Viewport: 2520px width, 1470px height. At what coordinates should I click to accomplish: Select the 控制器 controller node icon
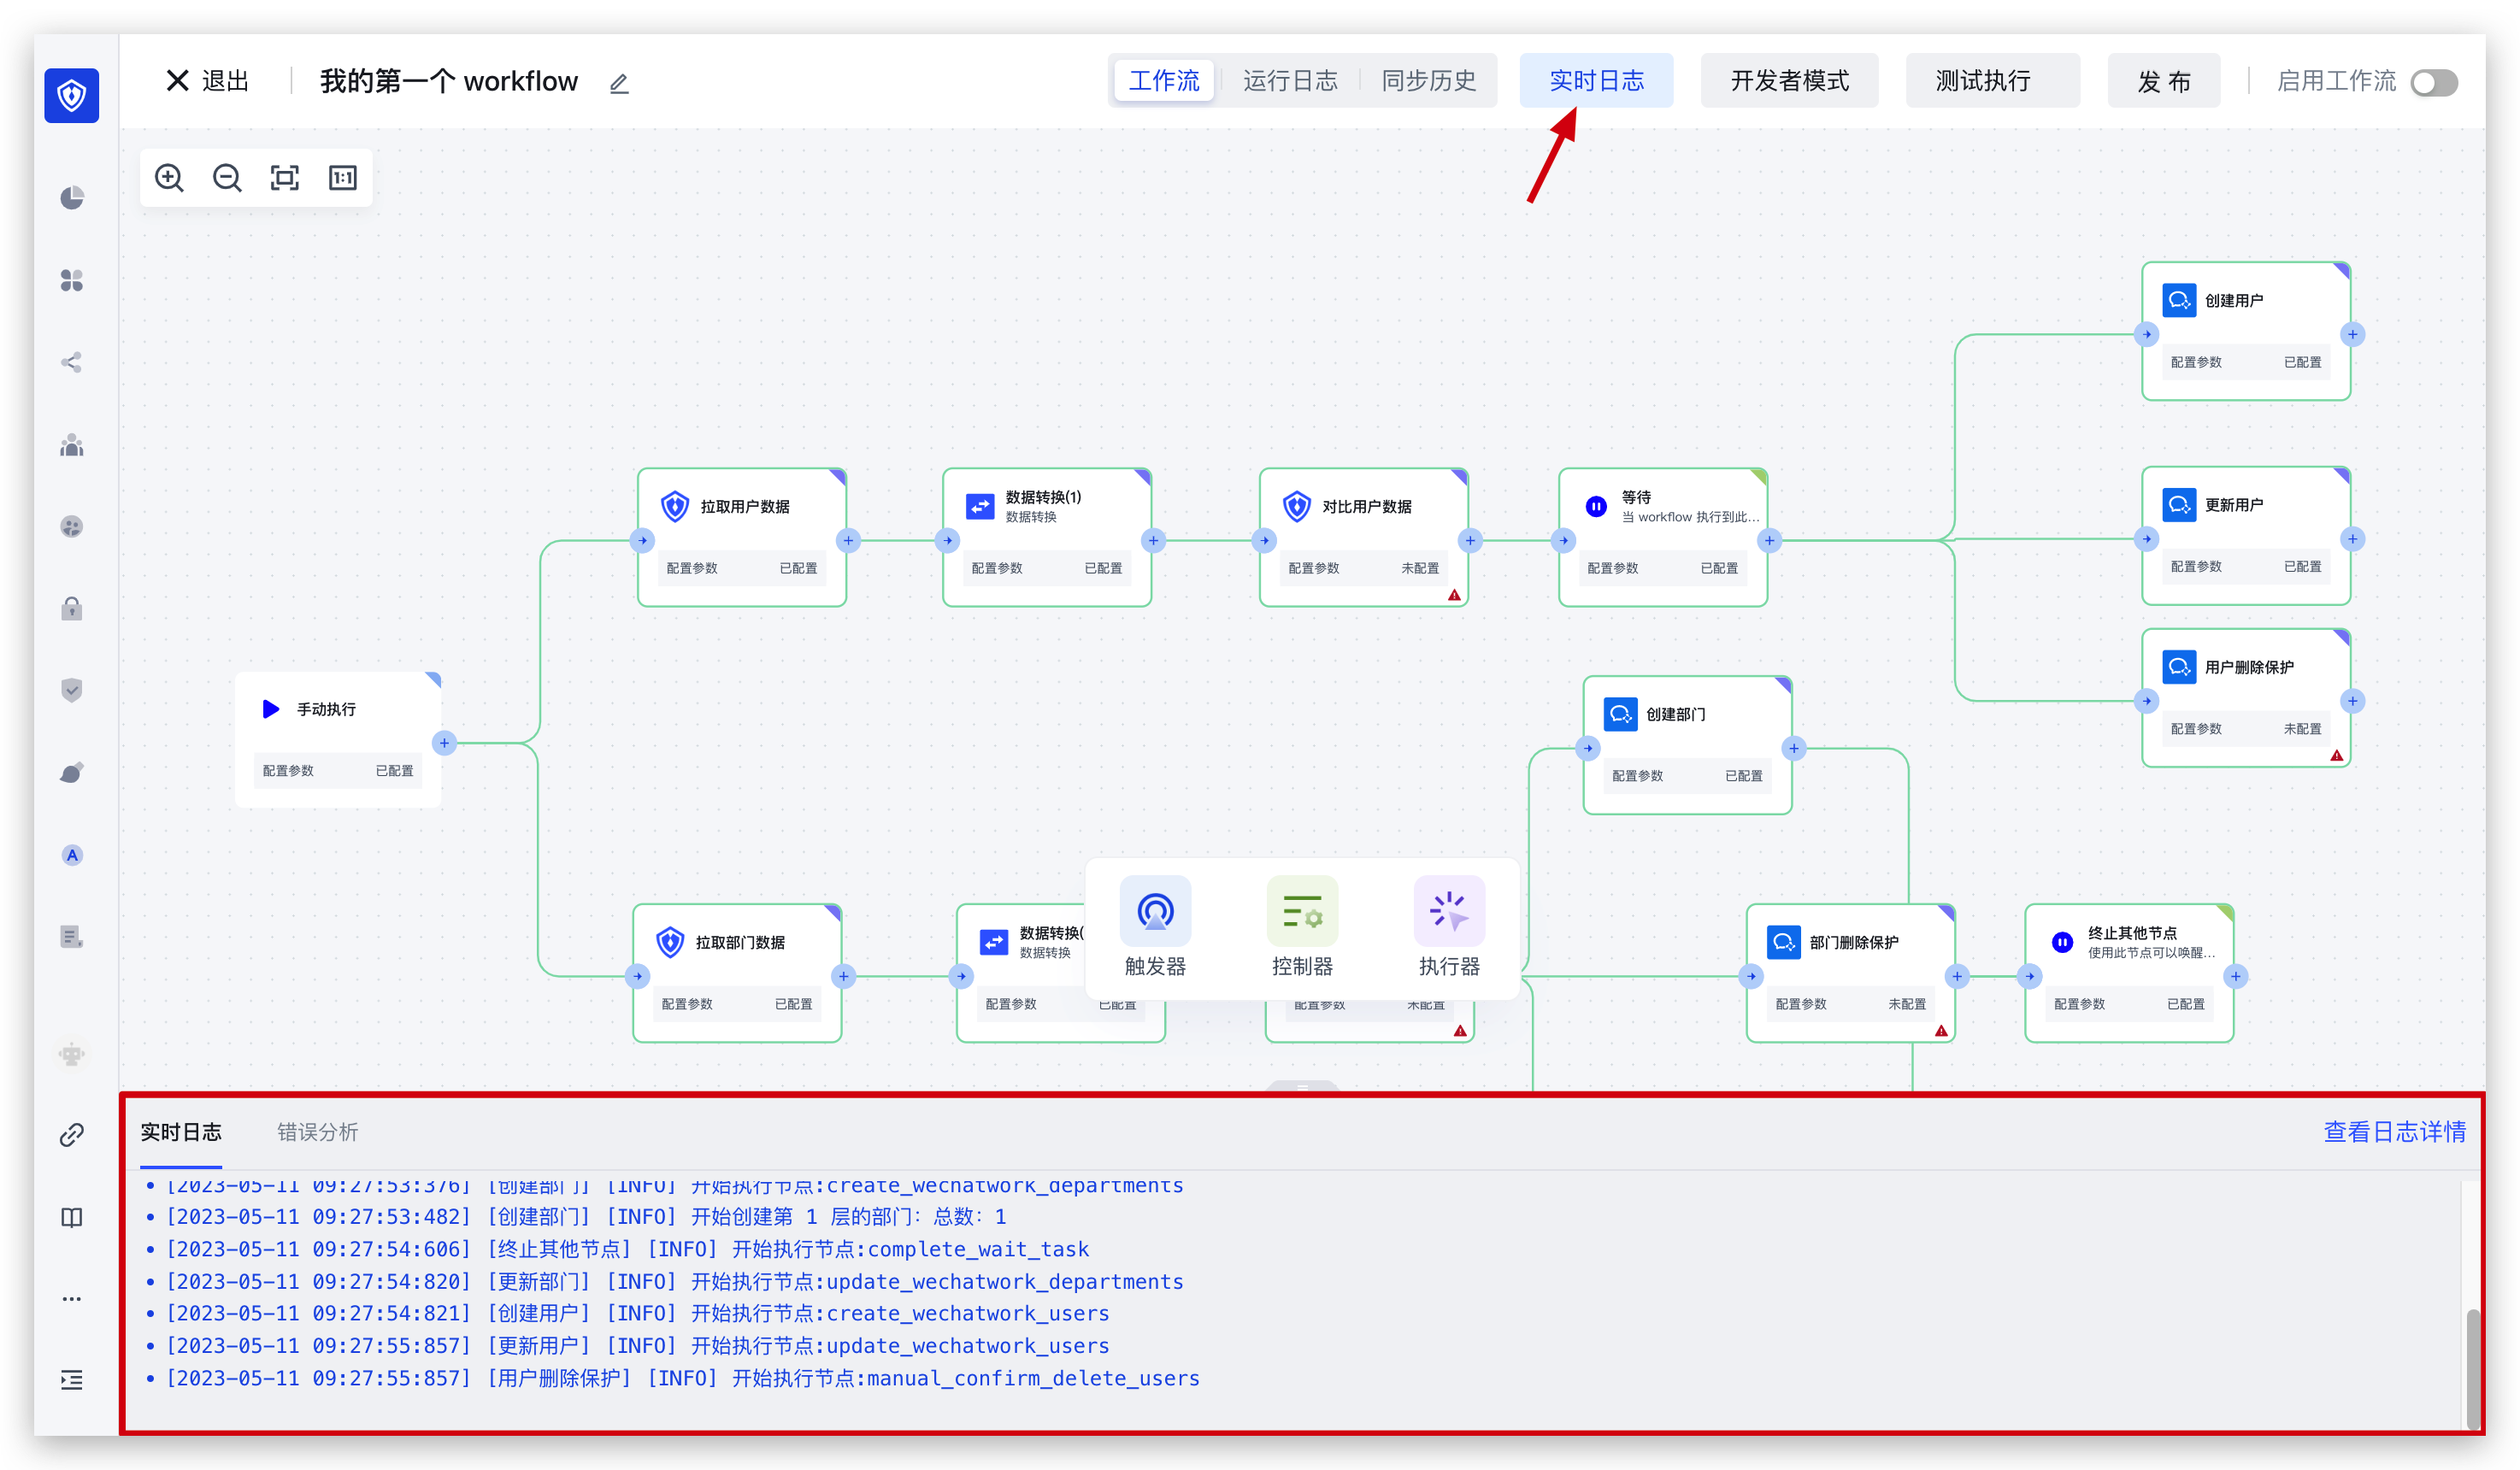[x=1302, y=911]
